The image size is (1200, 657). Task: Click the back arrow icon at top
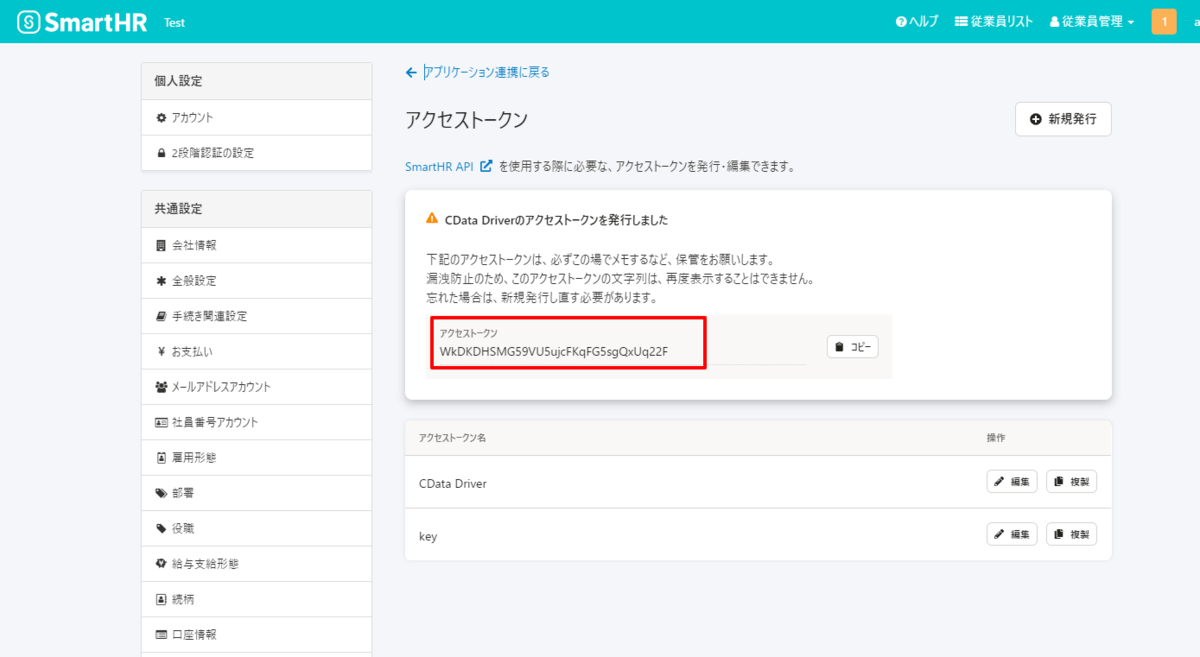pyautogui.click(x=411, y=72)
